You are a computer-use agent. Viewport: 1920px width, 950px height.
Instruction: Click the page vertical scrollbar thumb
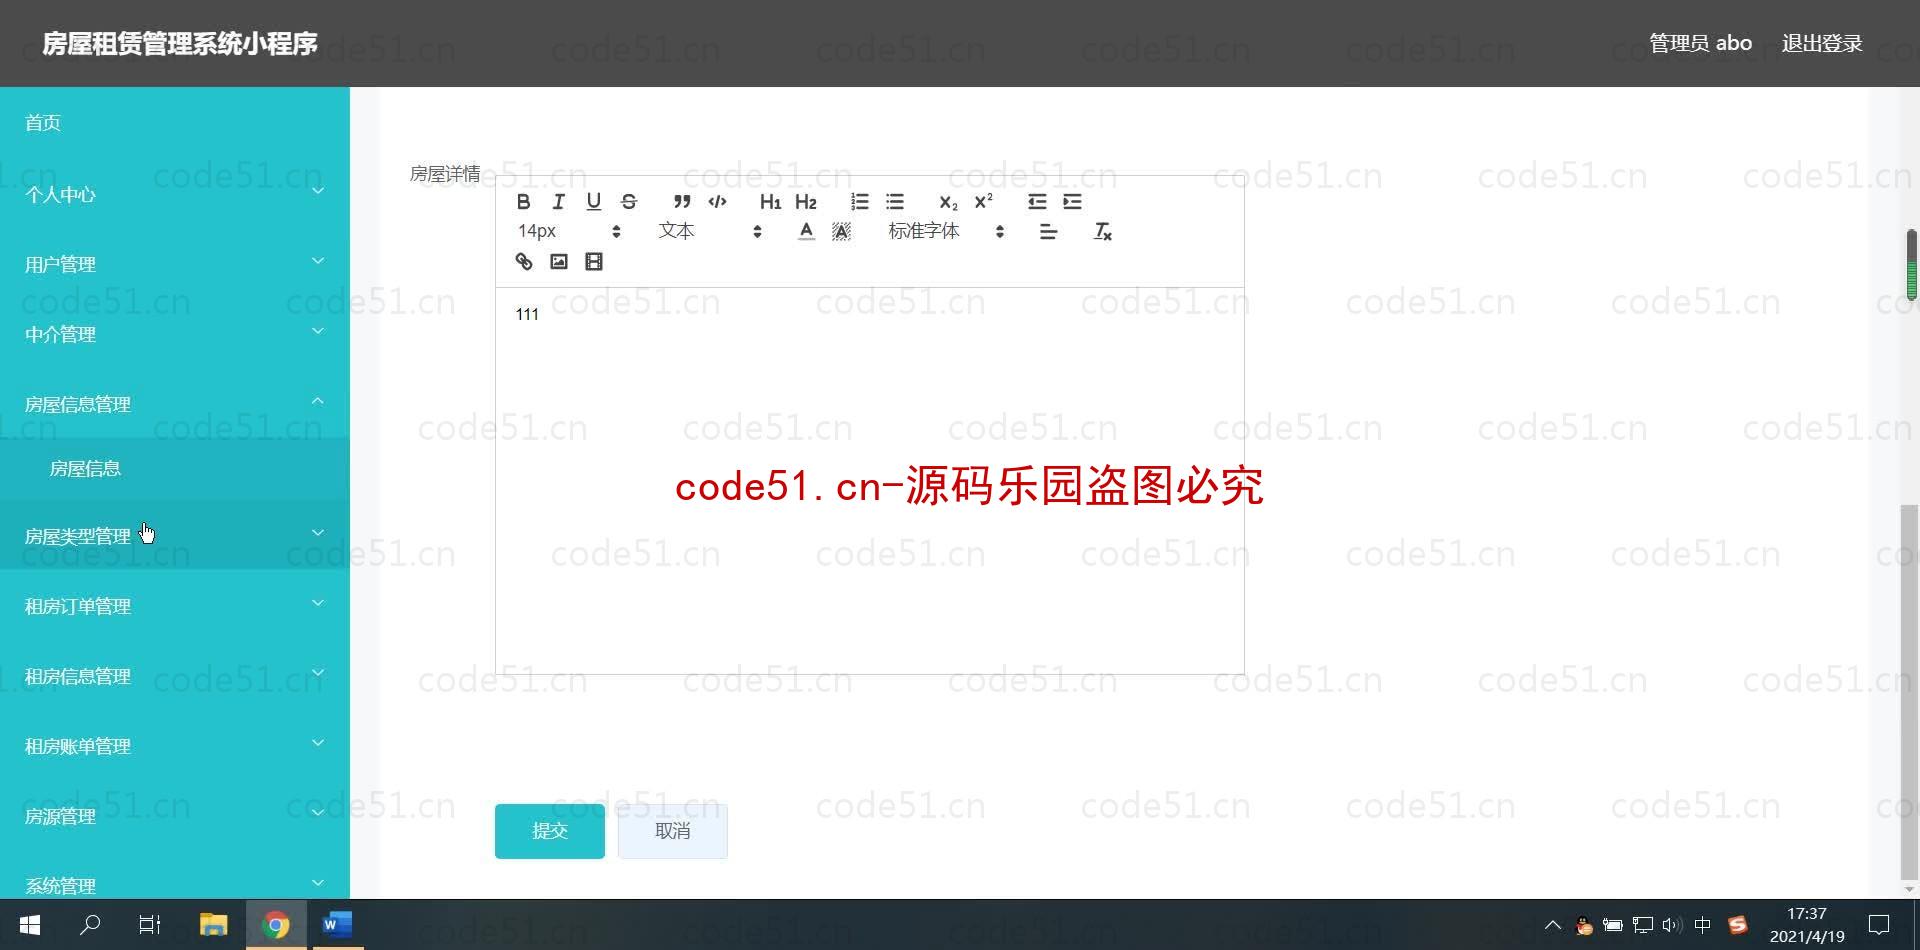coord(1909,690)
